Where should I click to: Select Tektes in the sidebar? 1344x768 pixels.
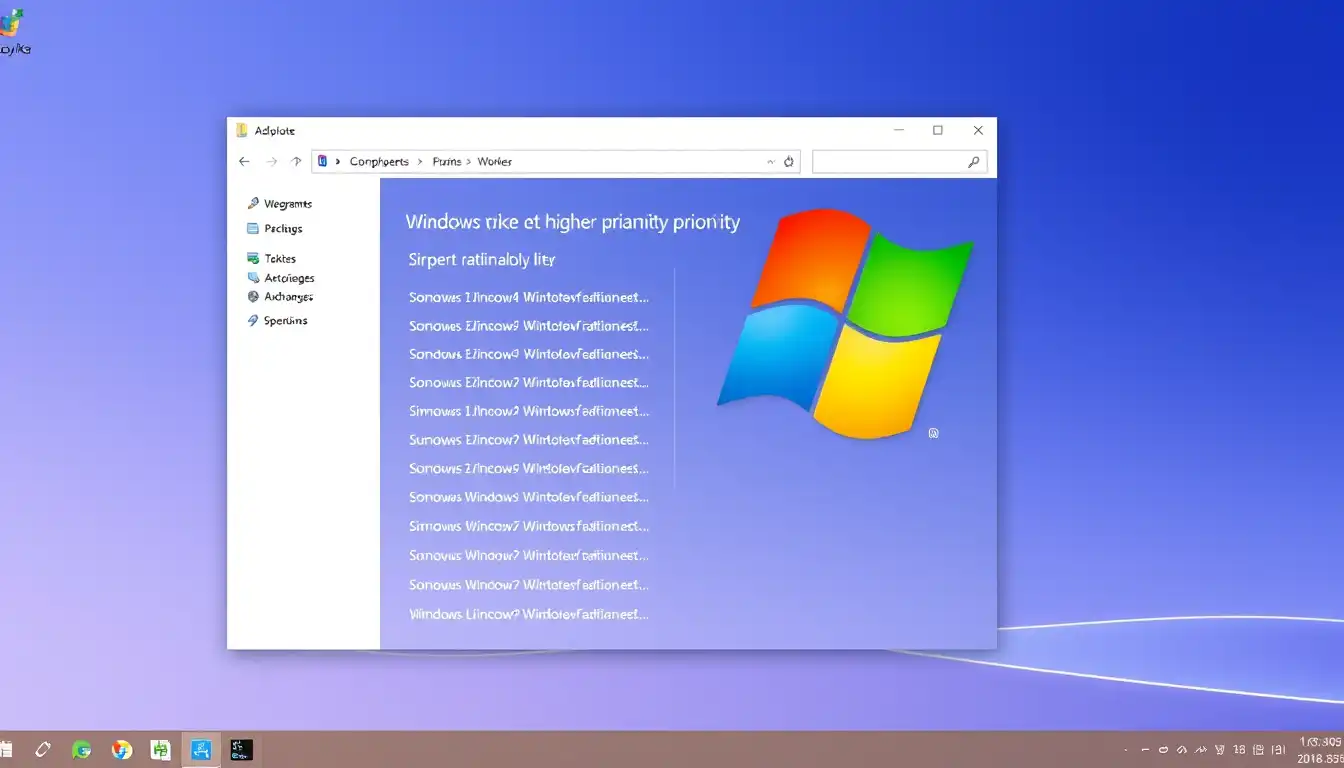pos(272,259)
